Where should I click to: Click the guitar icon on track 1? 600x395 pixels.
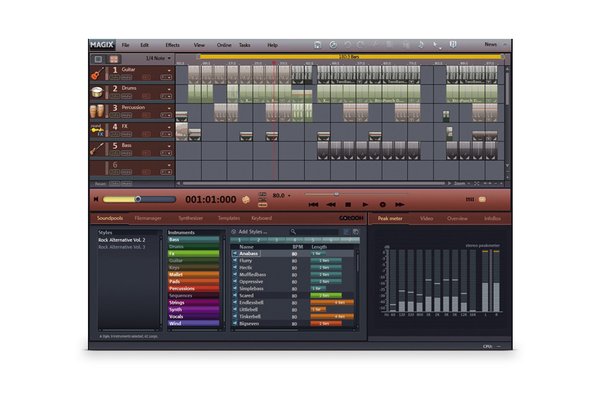97,73
